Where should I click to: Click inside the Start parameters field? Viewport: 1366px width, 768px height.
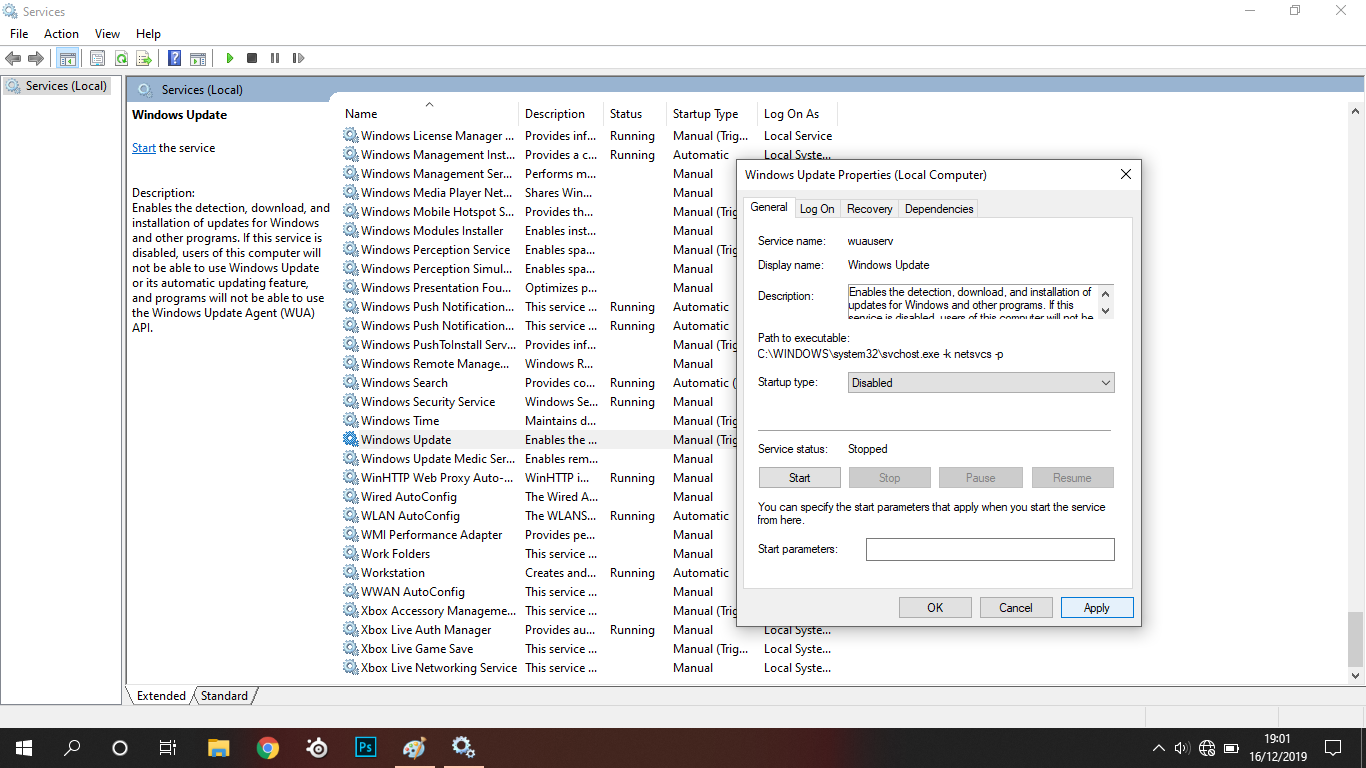point(989,549)
